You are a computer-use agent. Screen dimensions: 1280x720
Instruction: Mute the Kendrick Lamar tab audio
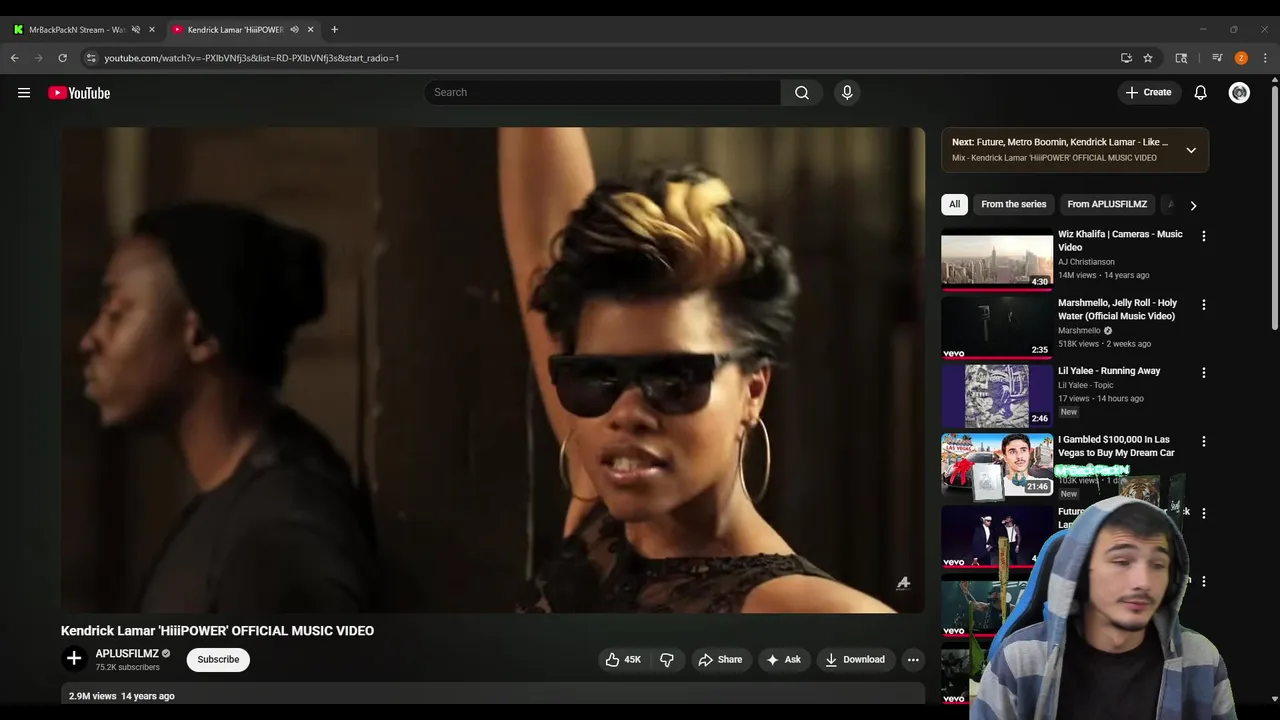294,30
